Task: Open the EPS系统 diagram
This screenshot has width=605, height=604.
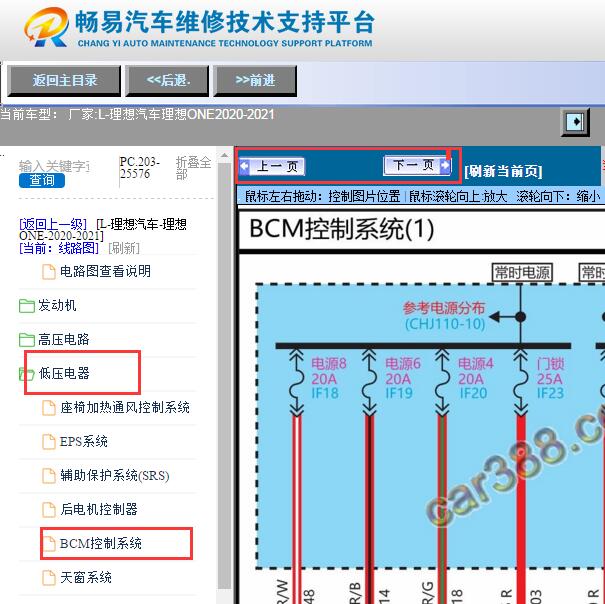Action: [84, 442]
